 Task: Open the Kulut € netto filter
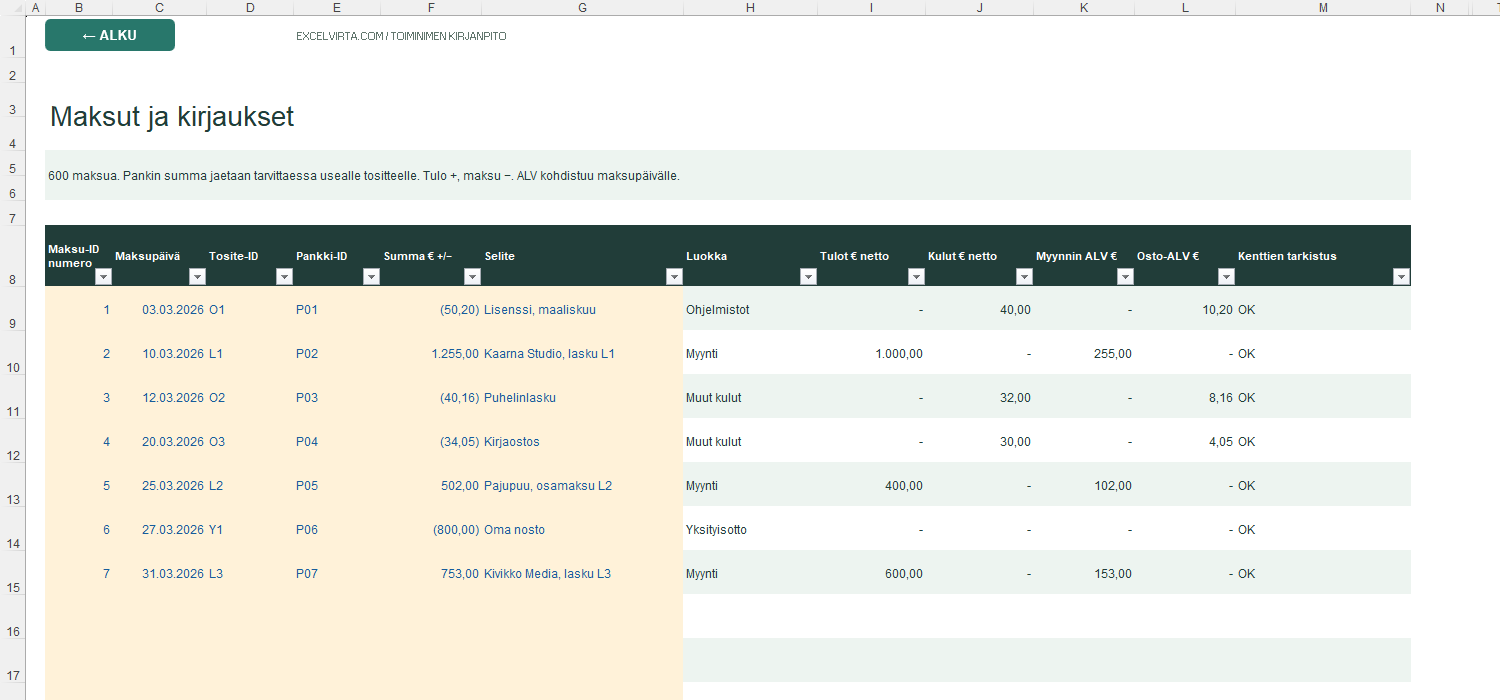click(x=1024, y=277)
